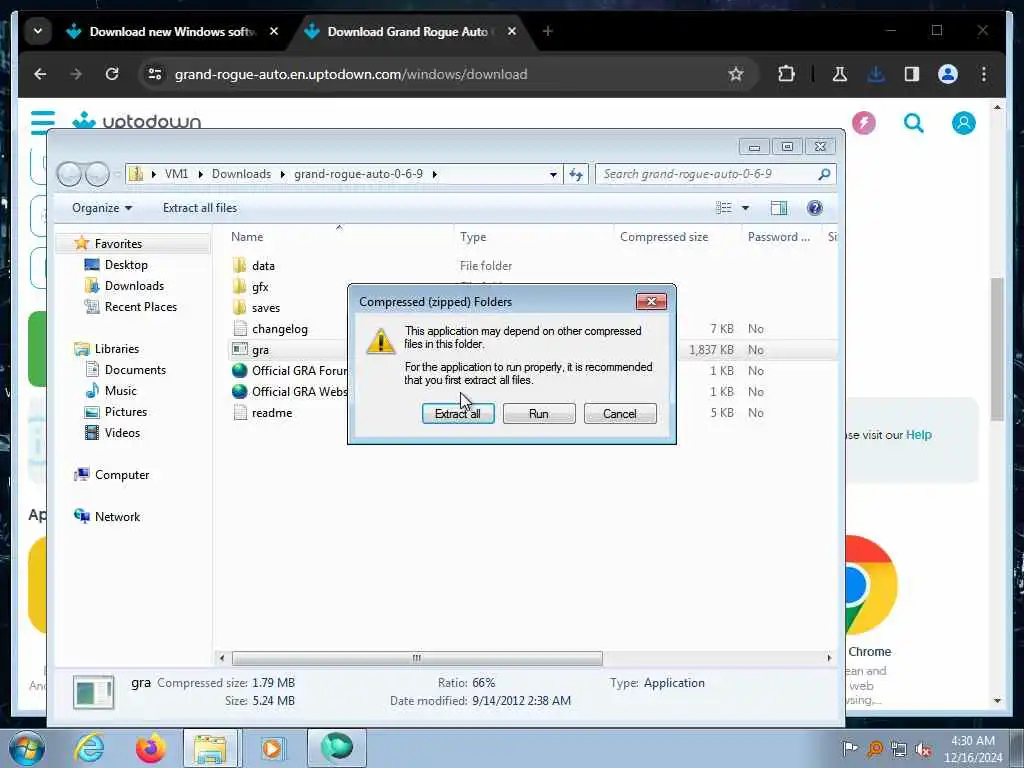Select the gfx folder

click(259, 287)
